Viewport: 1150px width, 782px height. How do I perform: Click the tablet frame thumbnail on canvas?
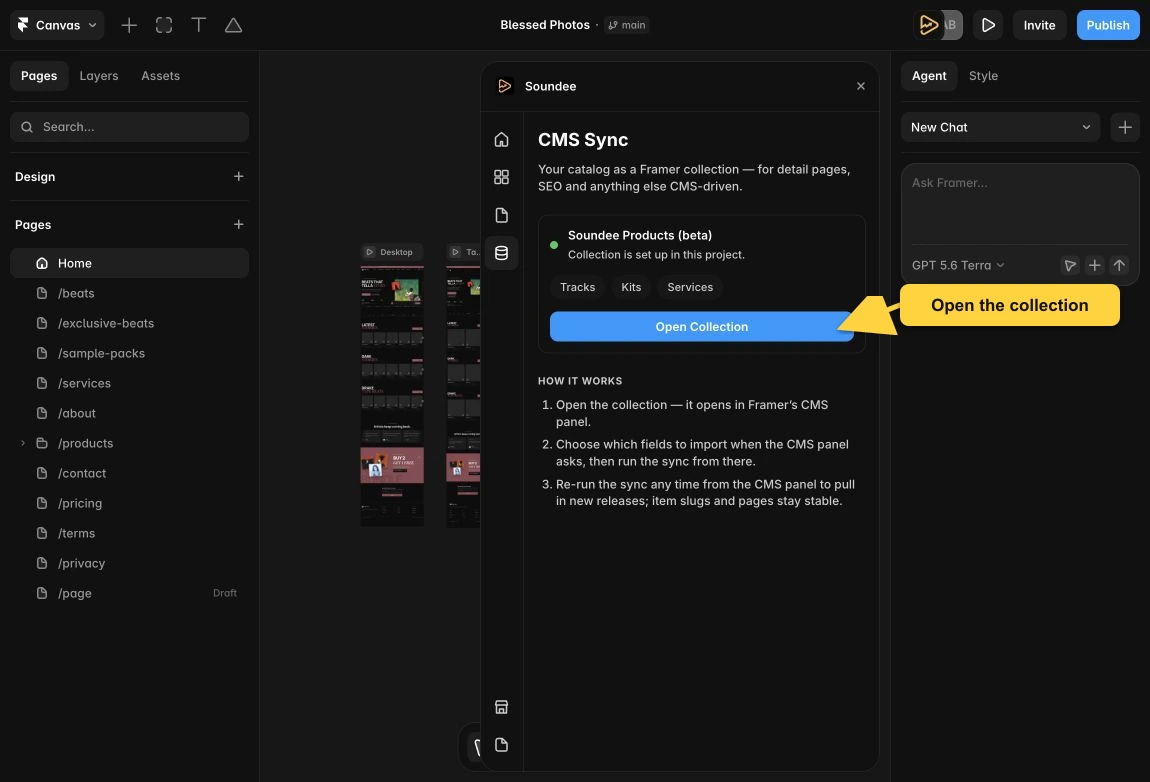click(463, 396)
